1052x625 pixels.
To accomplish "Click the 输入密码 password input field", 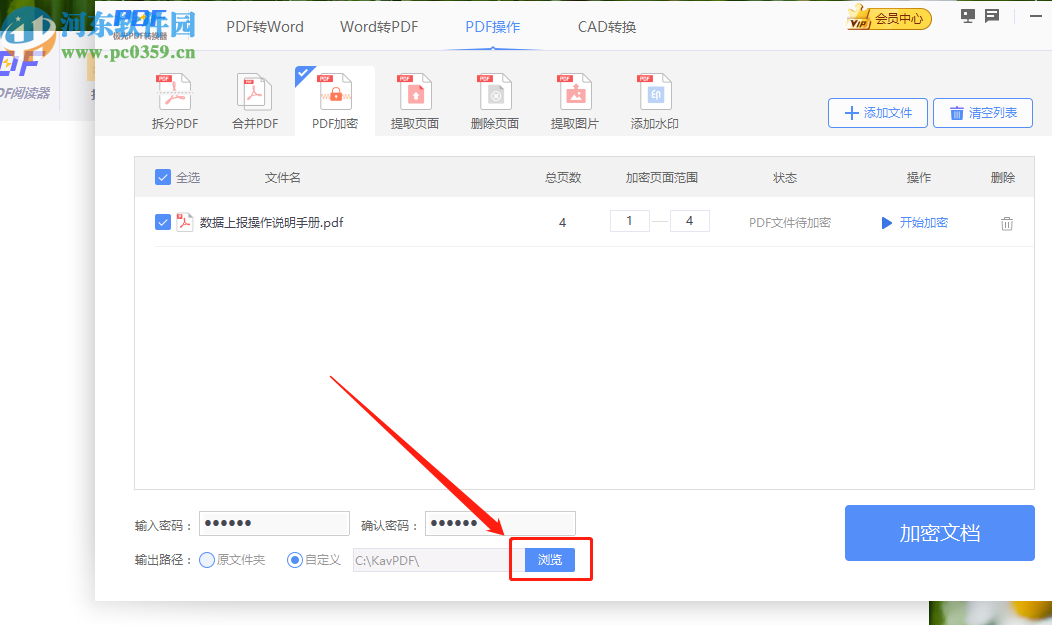I will point(274,523).
